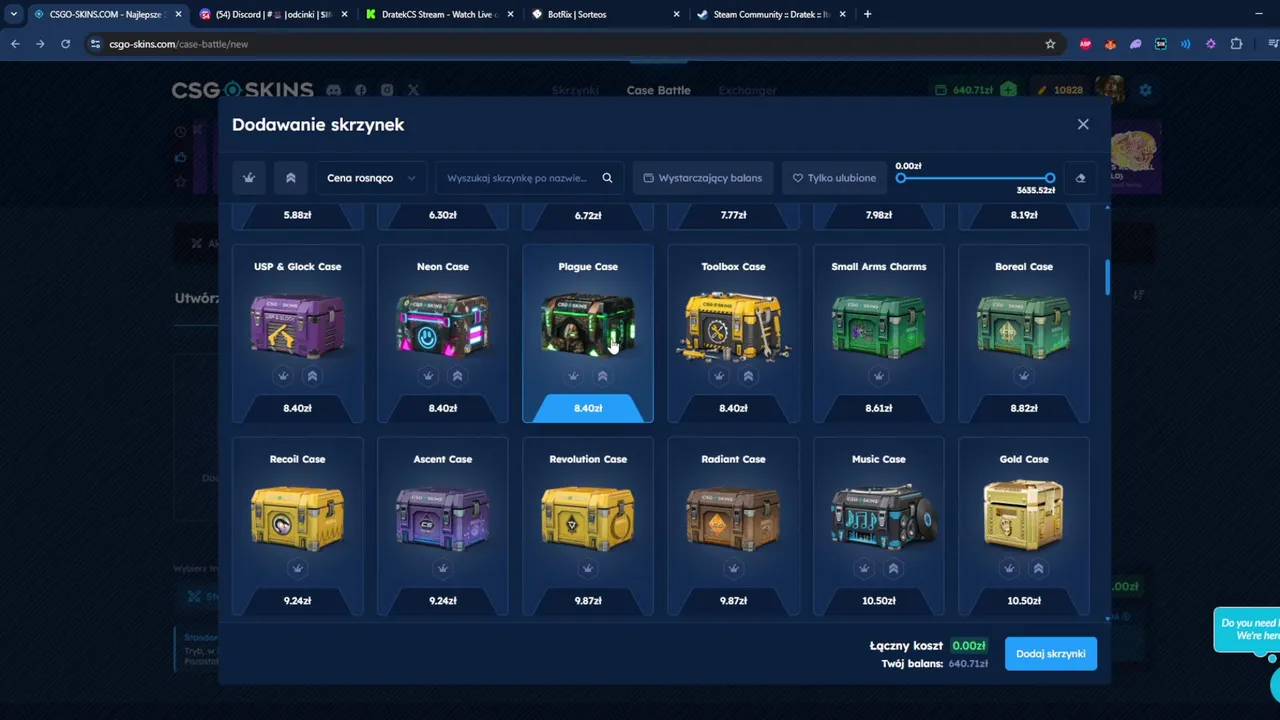Open the ABP extension icon
Screen dimensions: 1280x720
[1085, 44]
